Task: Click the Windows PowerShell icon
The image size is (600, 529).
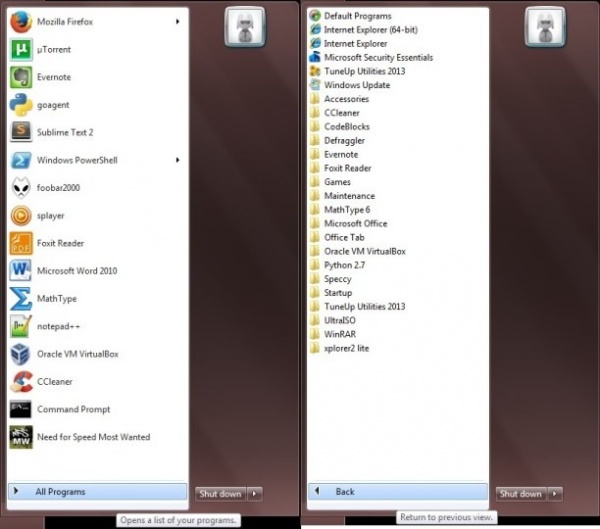Action: point(21,160)
